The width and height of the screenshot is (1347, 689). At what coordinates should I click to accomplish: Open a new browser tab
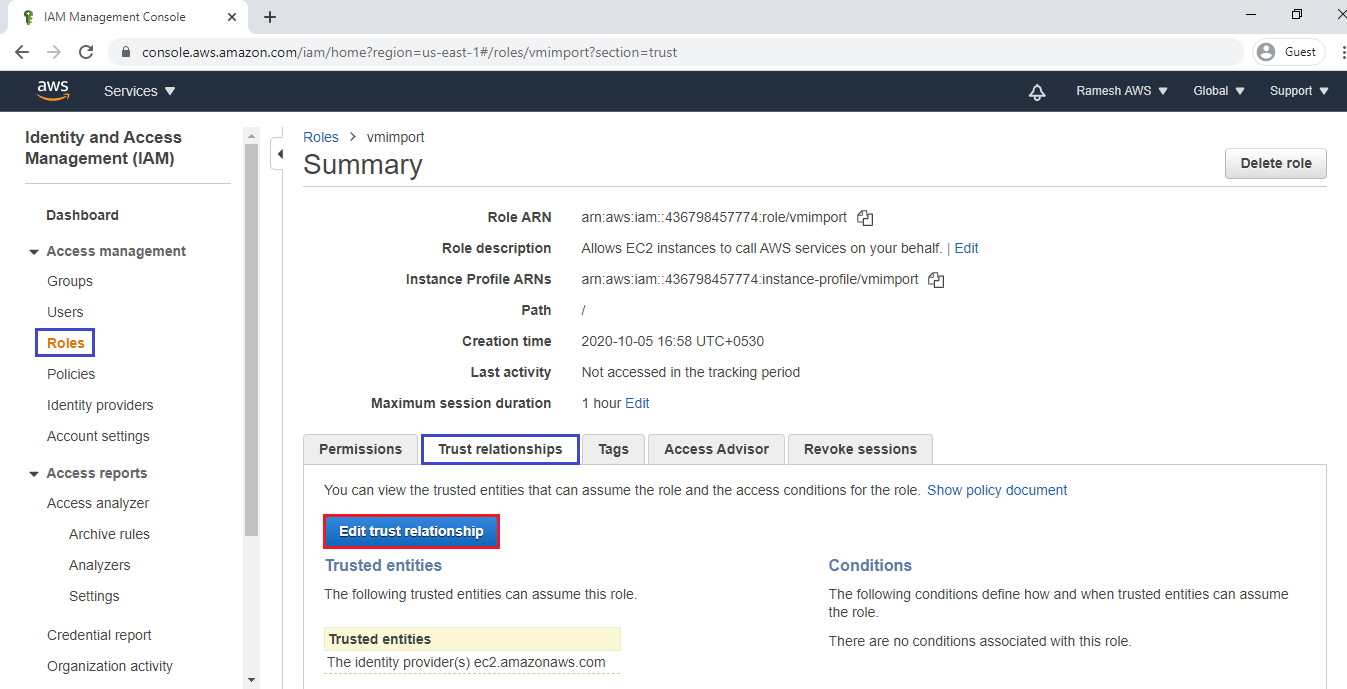pyautogui.click(x=270, y=17)
